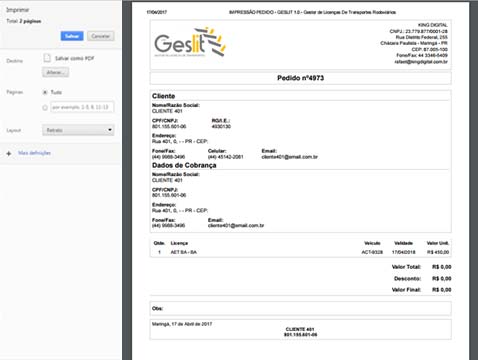Click the Licença column header

coord(179,243)
